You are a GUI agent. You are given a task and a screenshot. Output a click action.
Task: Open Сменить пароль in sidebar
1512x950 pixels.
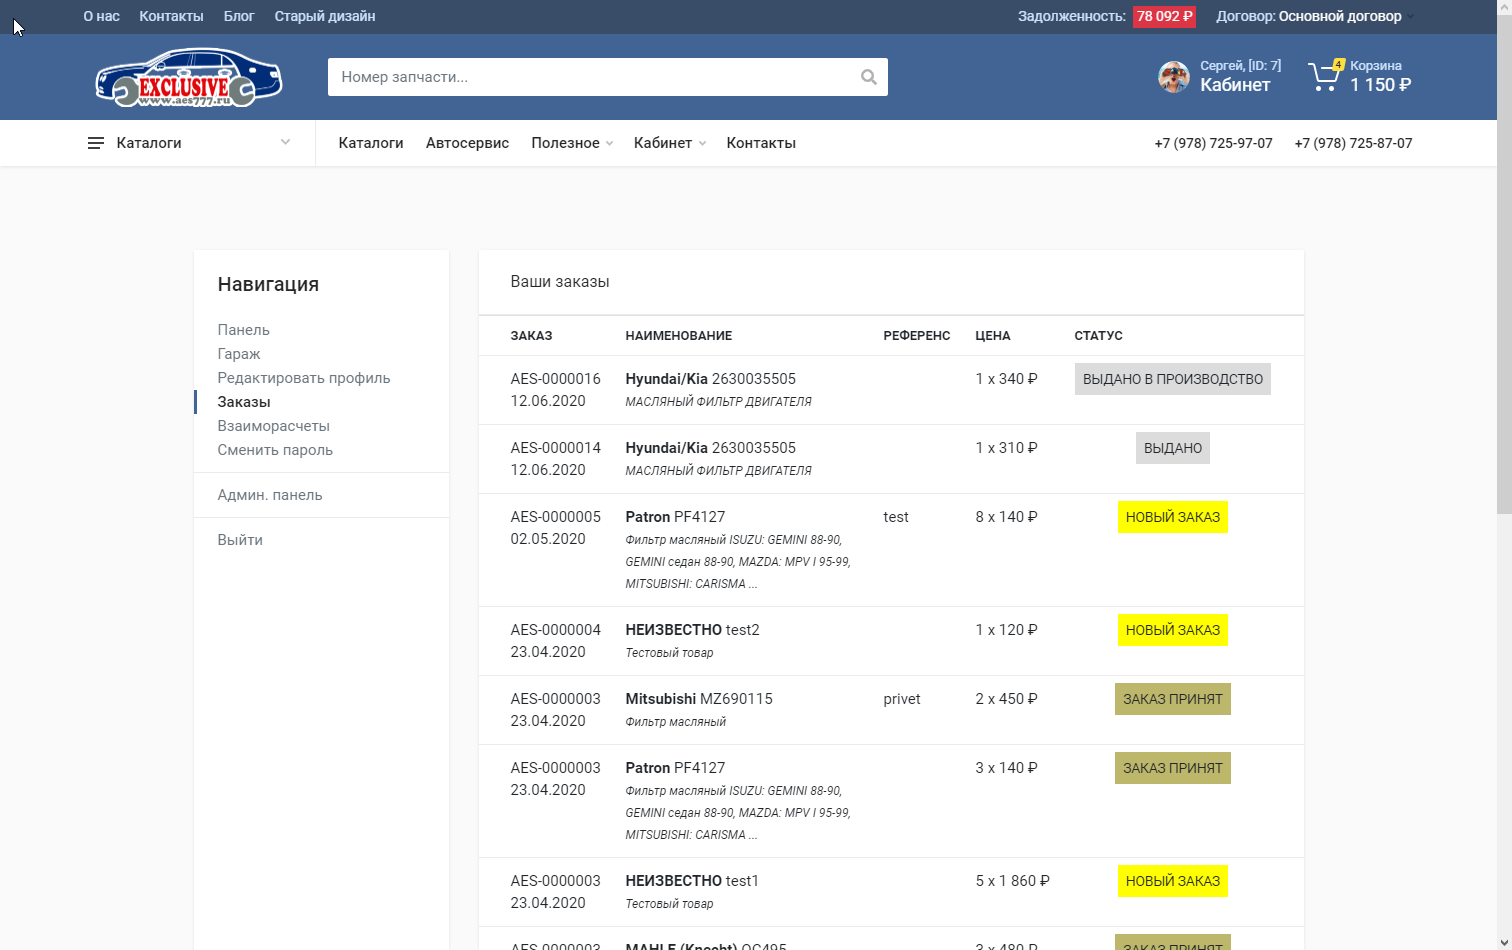[x=275, y=450]
